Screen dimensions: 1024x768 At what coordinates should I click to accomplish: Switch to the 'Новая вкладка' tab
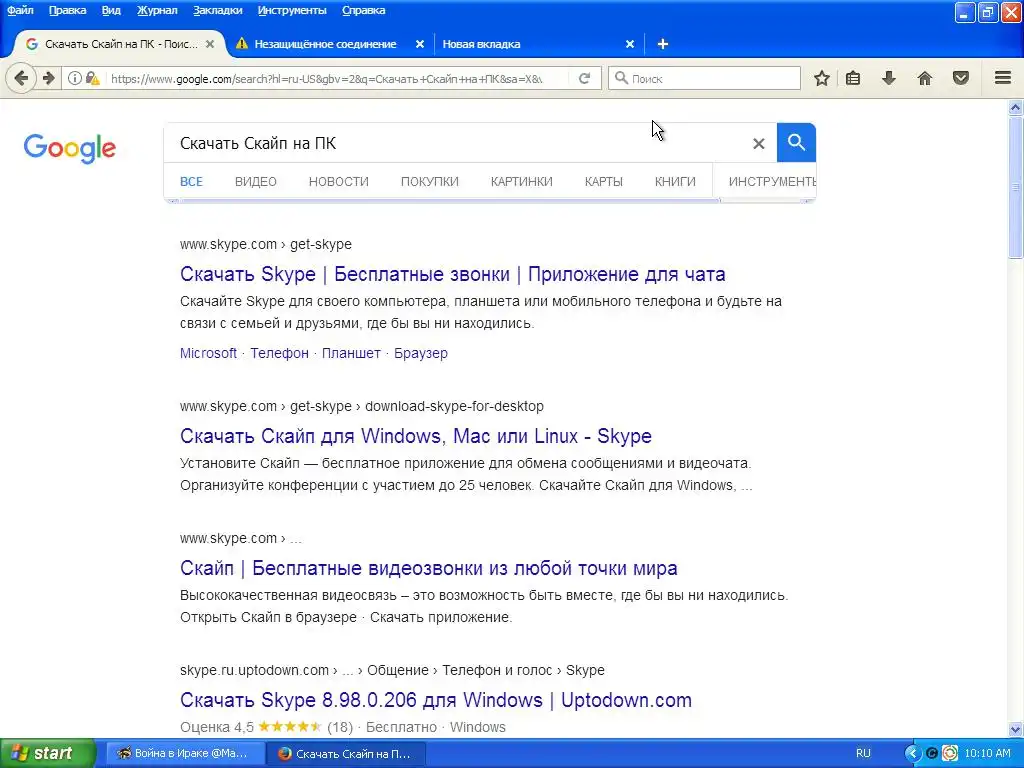481,44
